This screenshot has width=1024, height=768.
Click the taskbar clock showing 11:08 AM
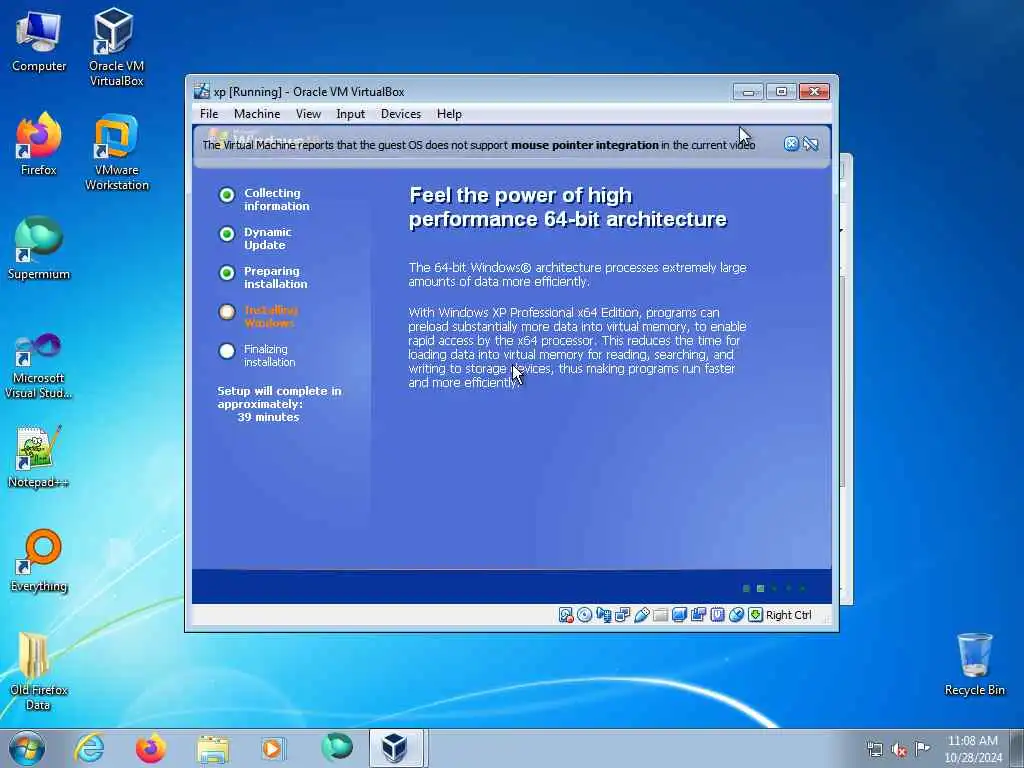(x=972, y=748)
